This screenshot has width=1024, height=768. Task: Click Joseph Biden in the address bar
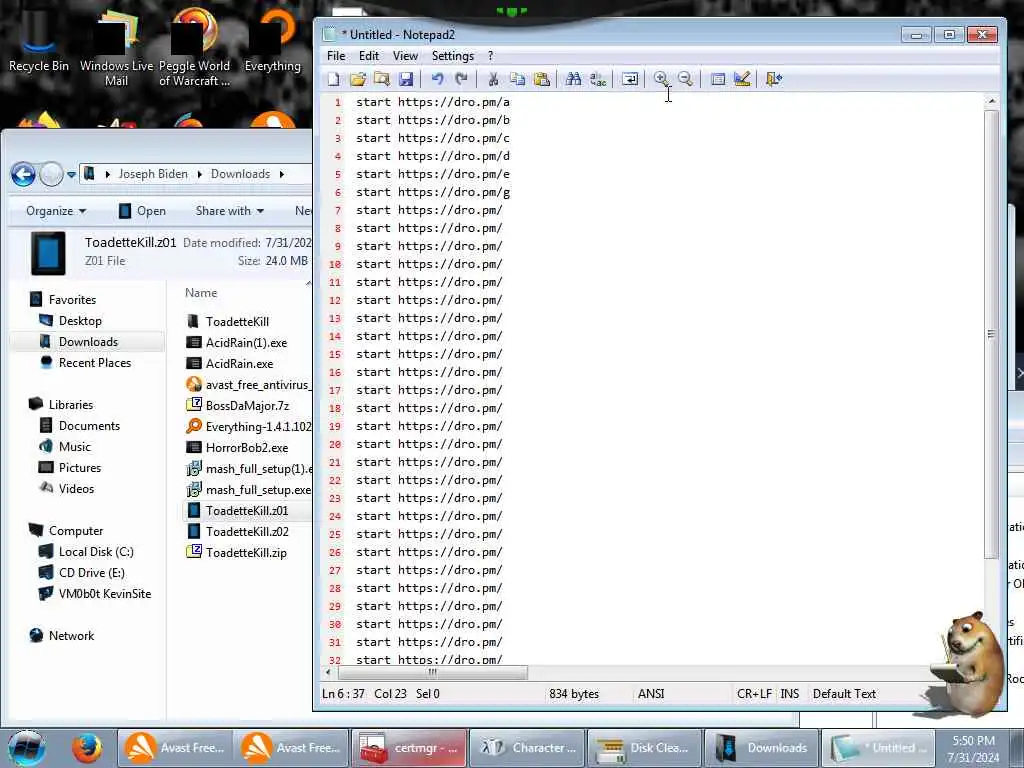[x=153, y=174]
